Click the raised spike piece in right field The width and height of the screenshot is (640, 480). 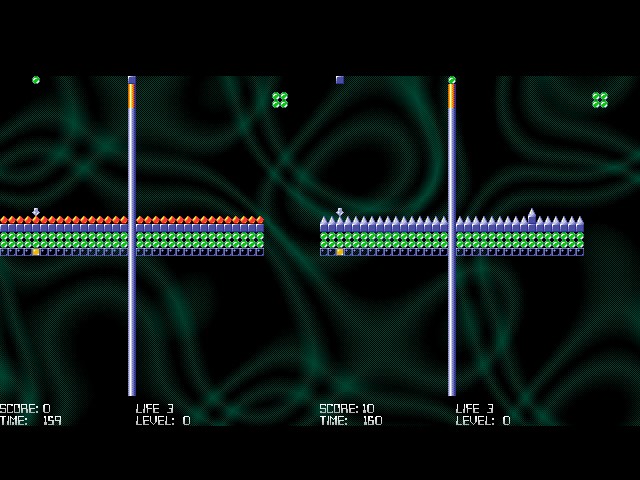(532, 215)
